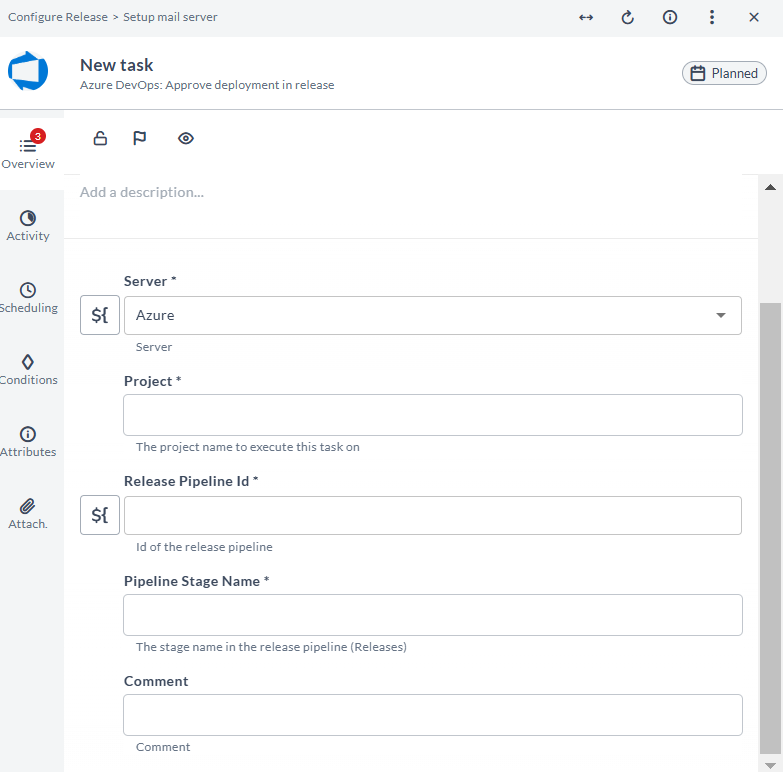Screen dimensions: 783x772
Task: Open the Overview tab
Action: pyautogui.click(x=28, y=153)
